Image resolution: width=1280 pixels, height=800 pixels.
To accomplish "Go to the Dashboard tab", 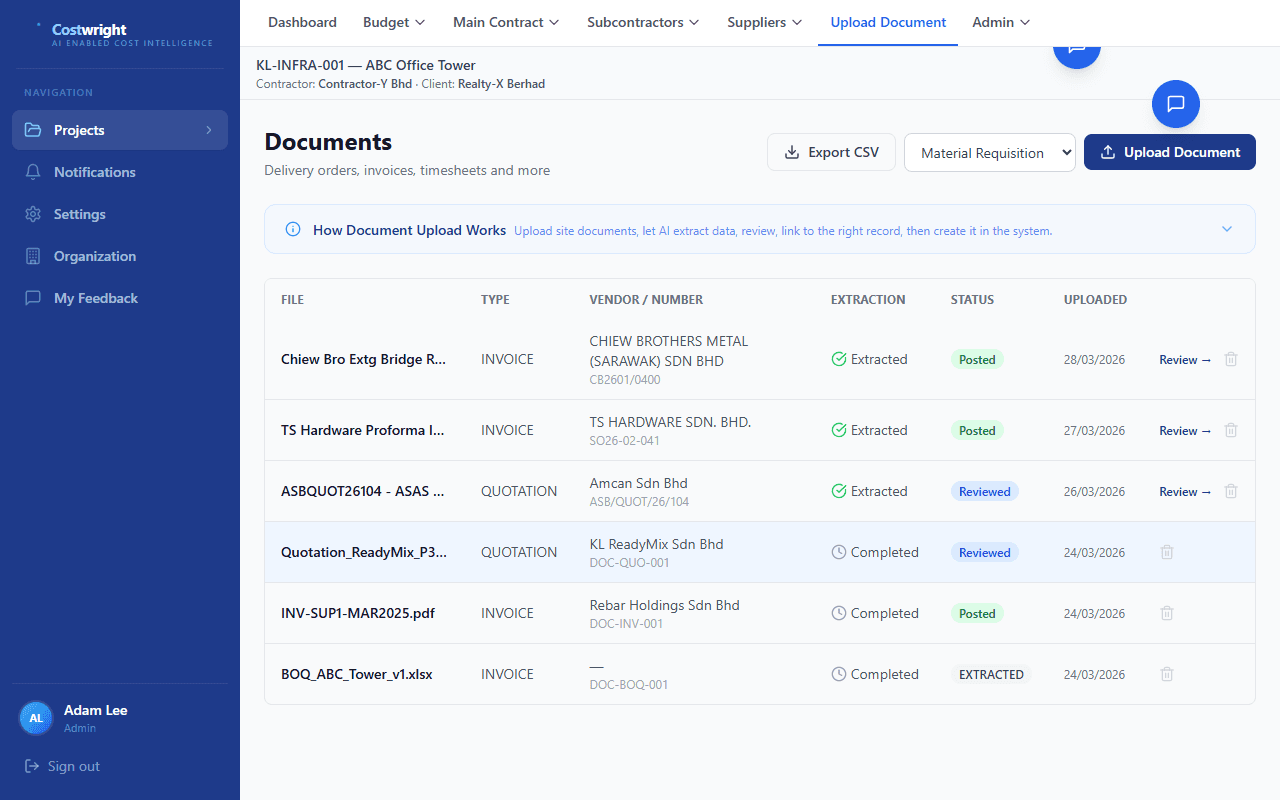I will pos(302,22).
